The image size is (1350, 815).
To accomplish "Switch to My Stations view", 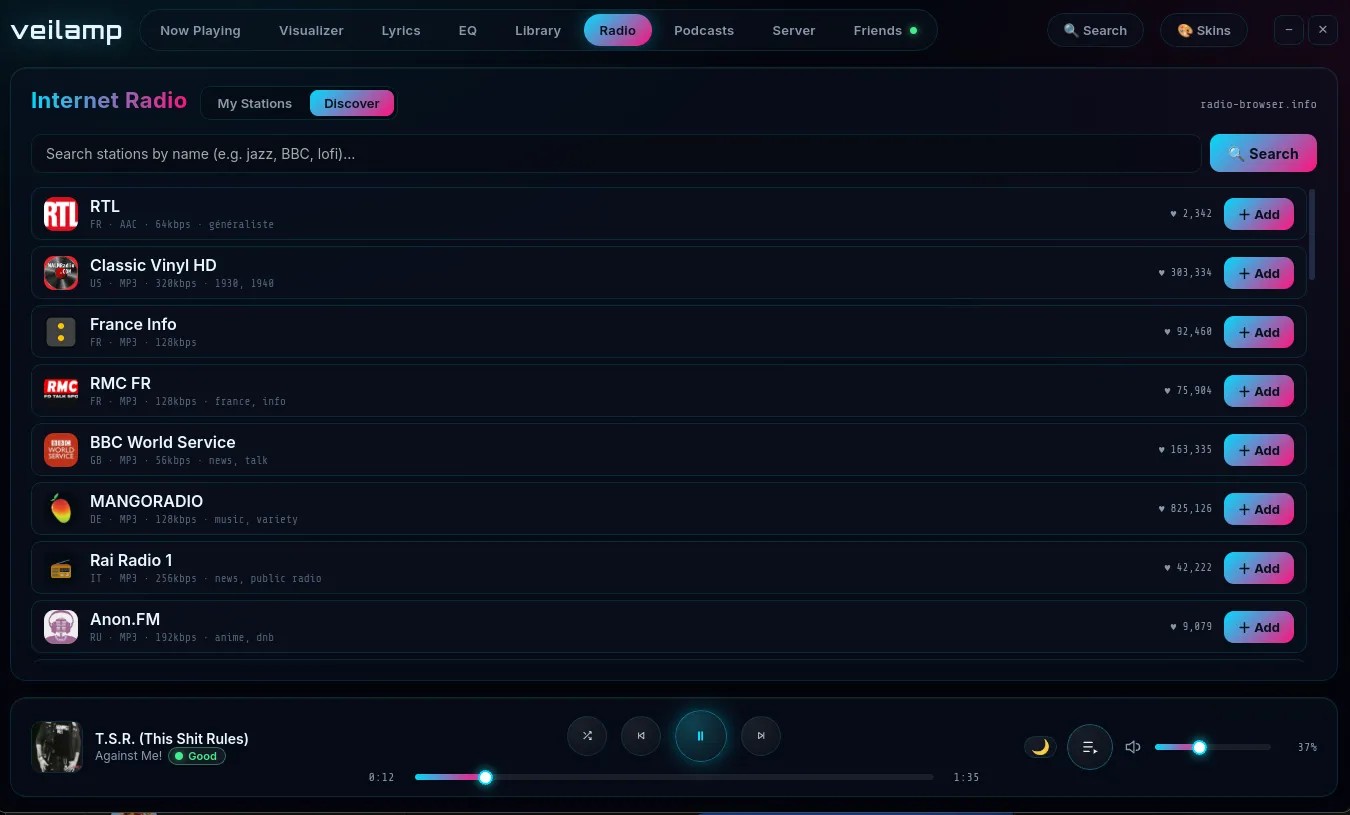I will [255, 103].
